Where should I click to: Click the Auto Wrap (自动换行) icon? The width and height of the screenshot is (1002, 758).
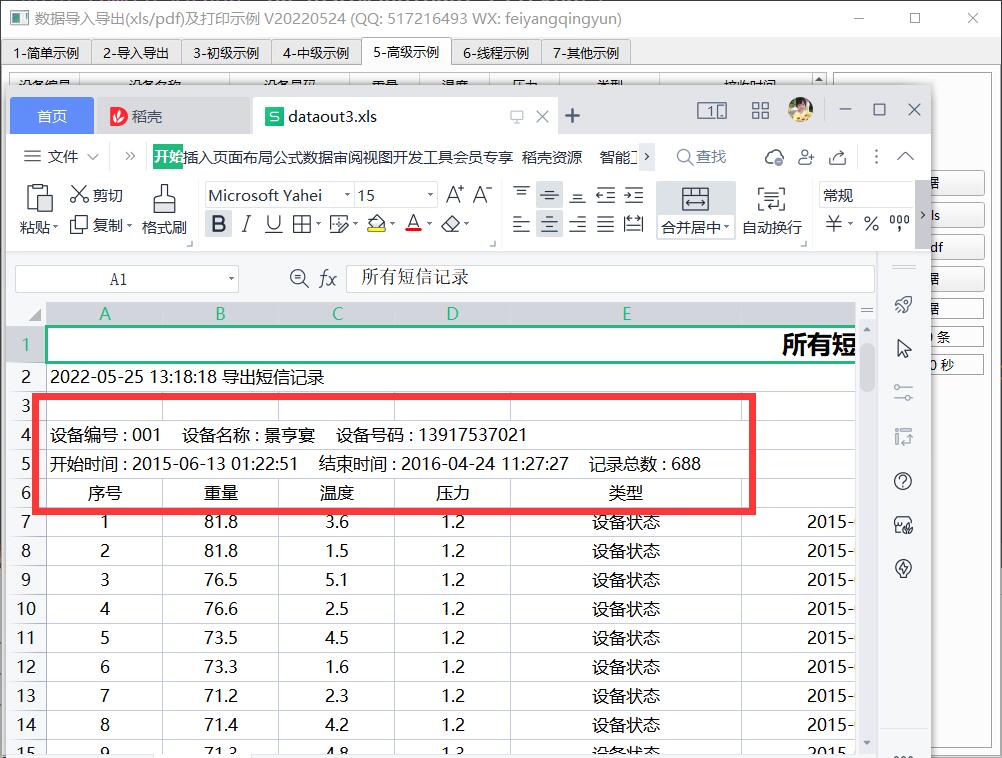tap(771, 199)
